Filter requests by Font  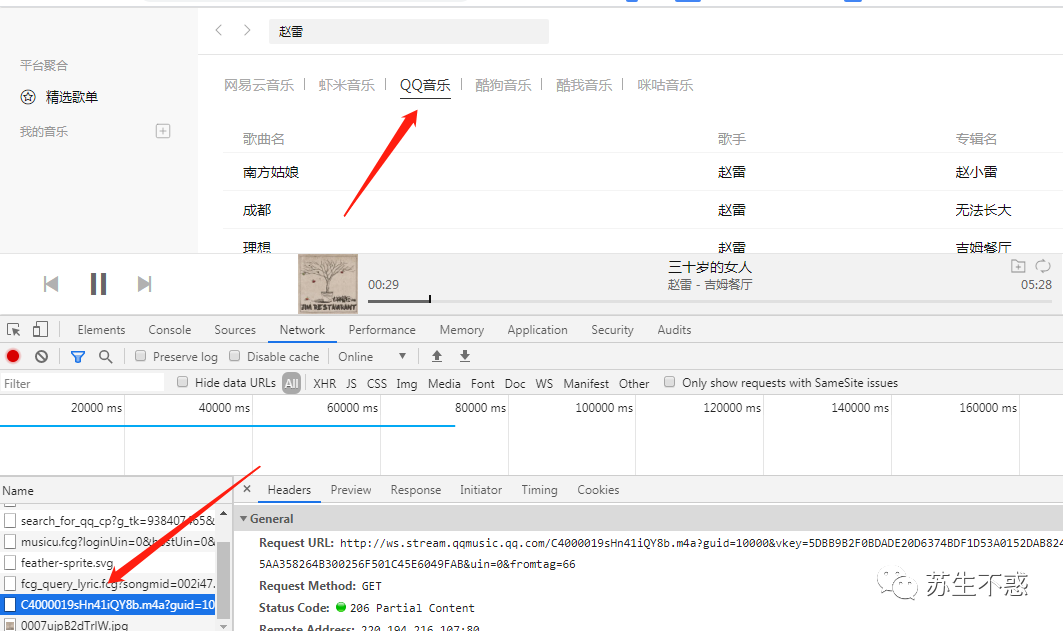pyautogui.click(x=483, y=384)
